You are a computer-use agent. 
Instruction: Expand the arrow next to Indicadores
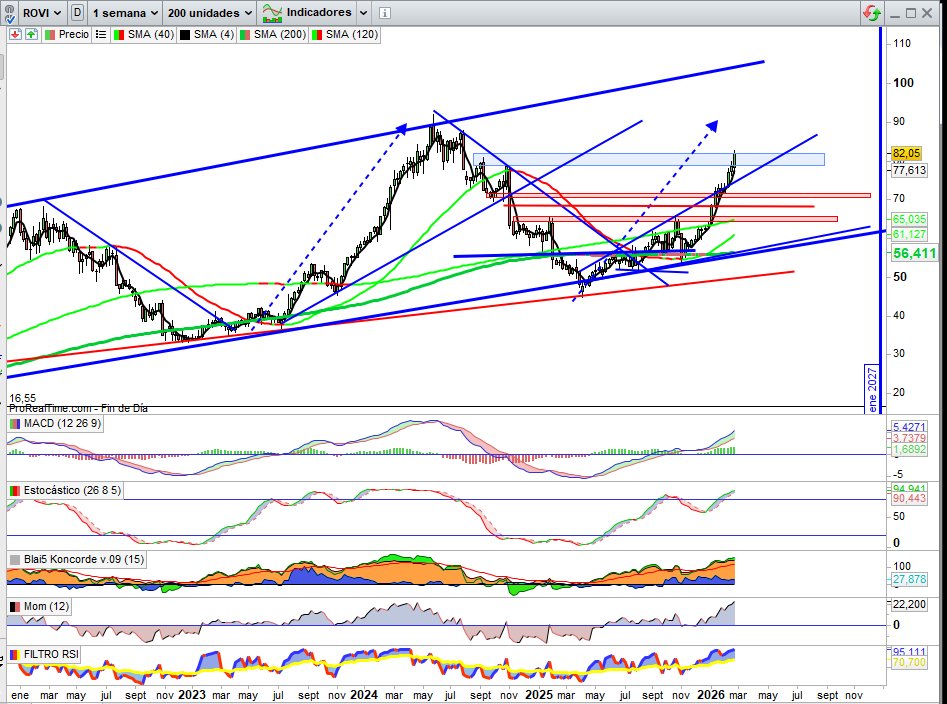[363, 13]
